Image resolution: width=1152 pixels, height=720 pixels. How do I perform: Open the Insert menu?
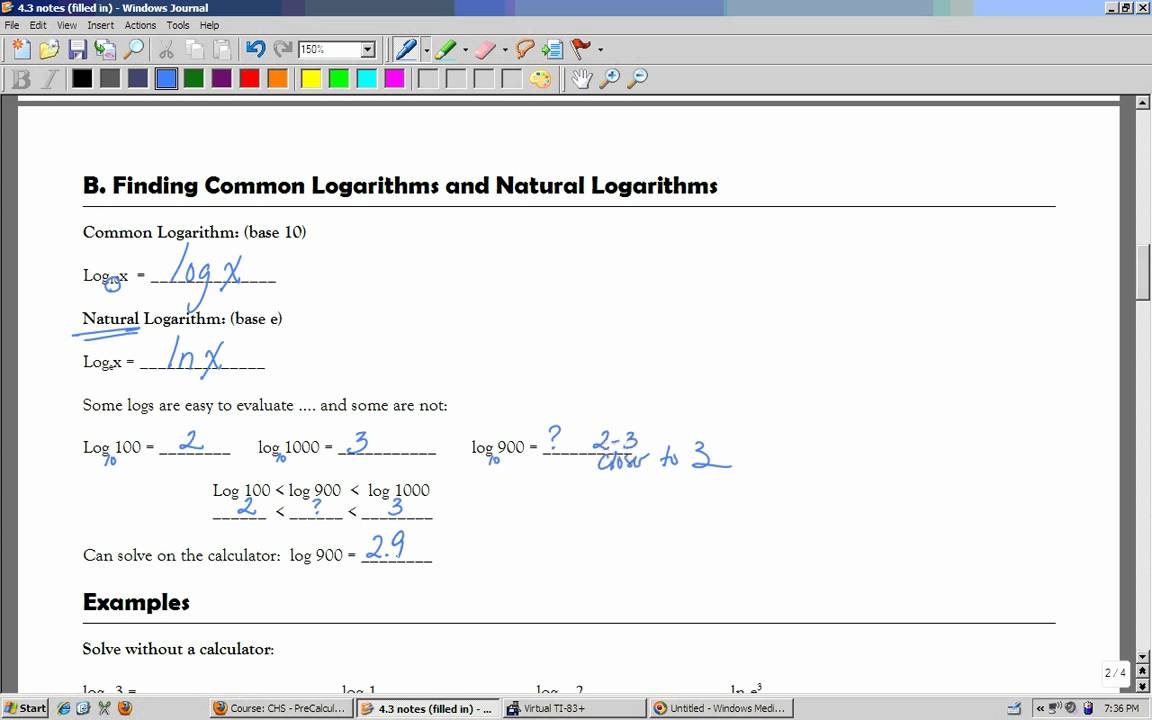coord(101,25)
